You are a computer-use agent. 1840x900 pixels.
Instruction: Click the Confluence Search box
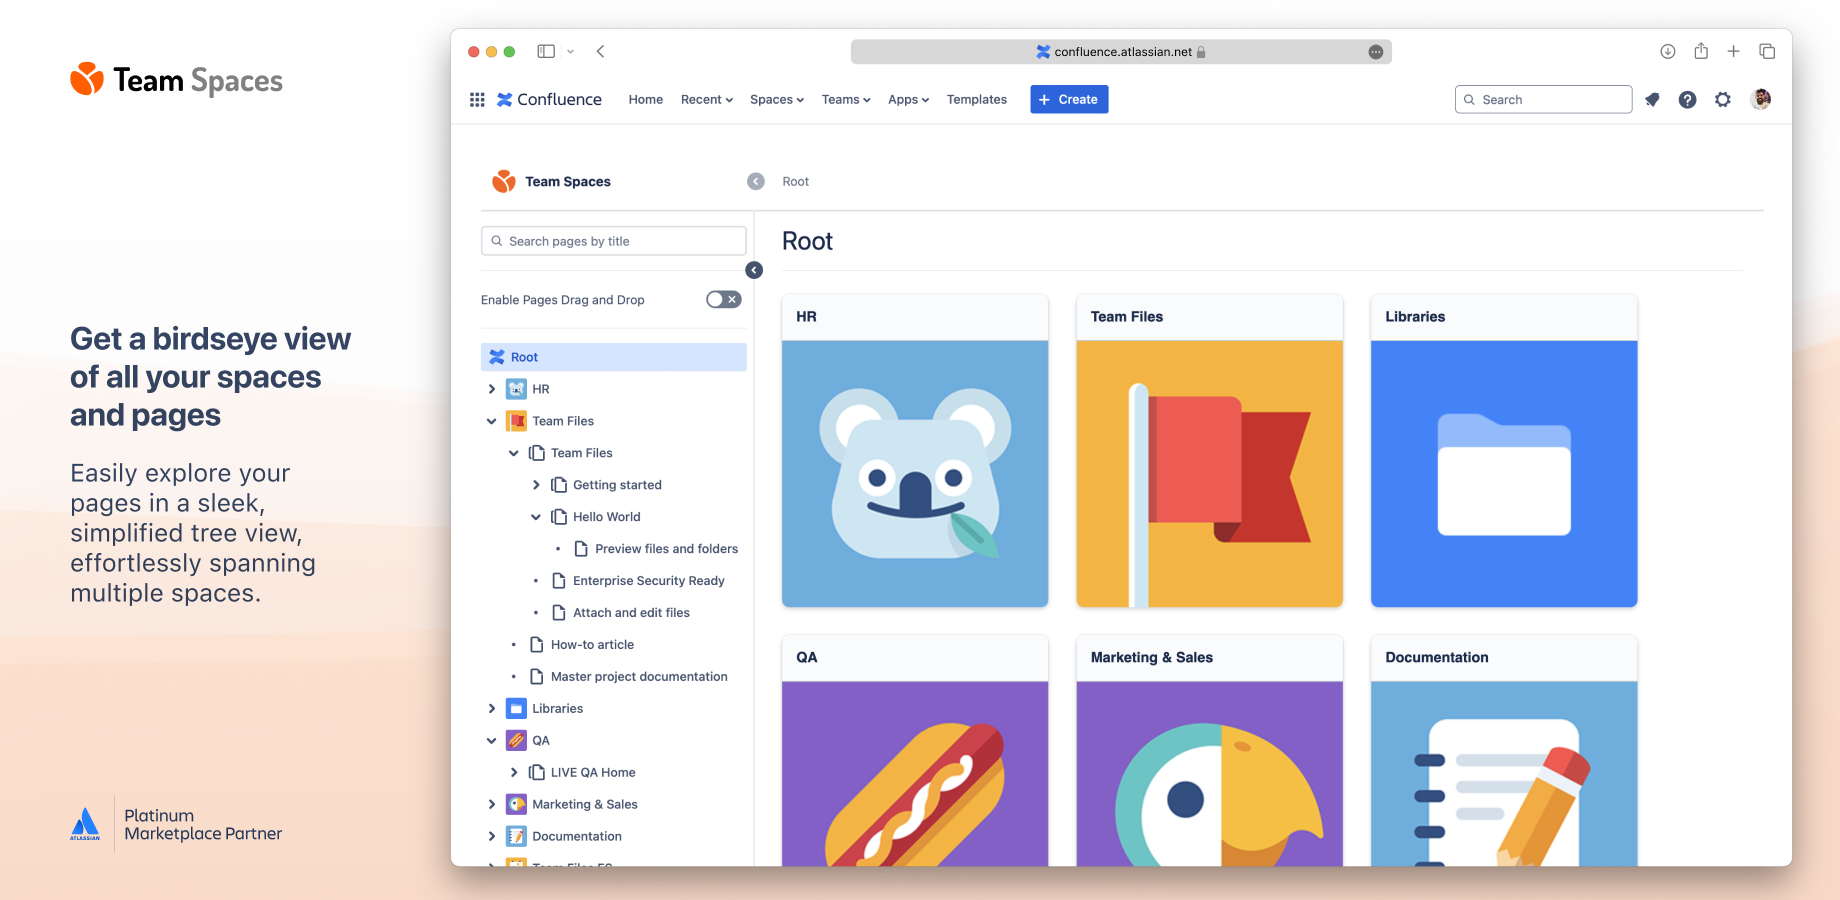click(x=1543, y=99)
